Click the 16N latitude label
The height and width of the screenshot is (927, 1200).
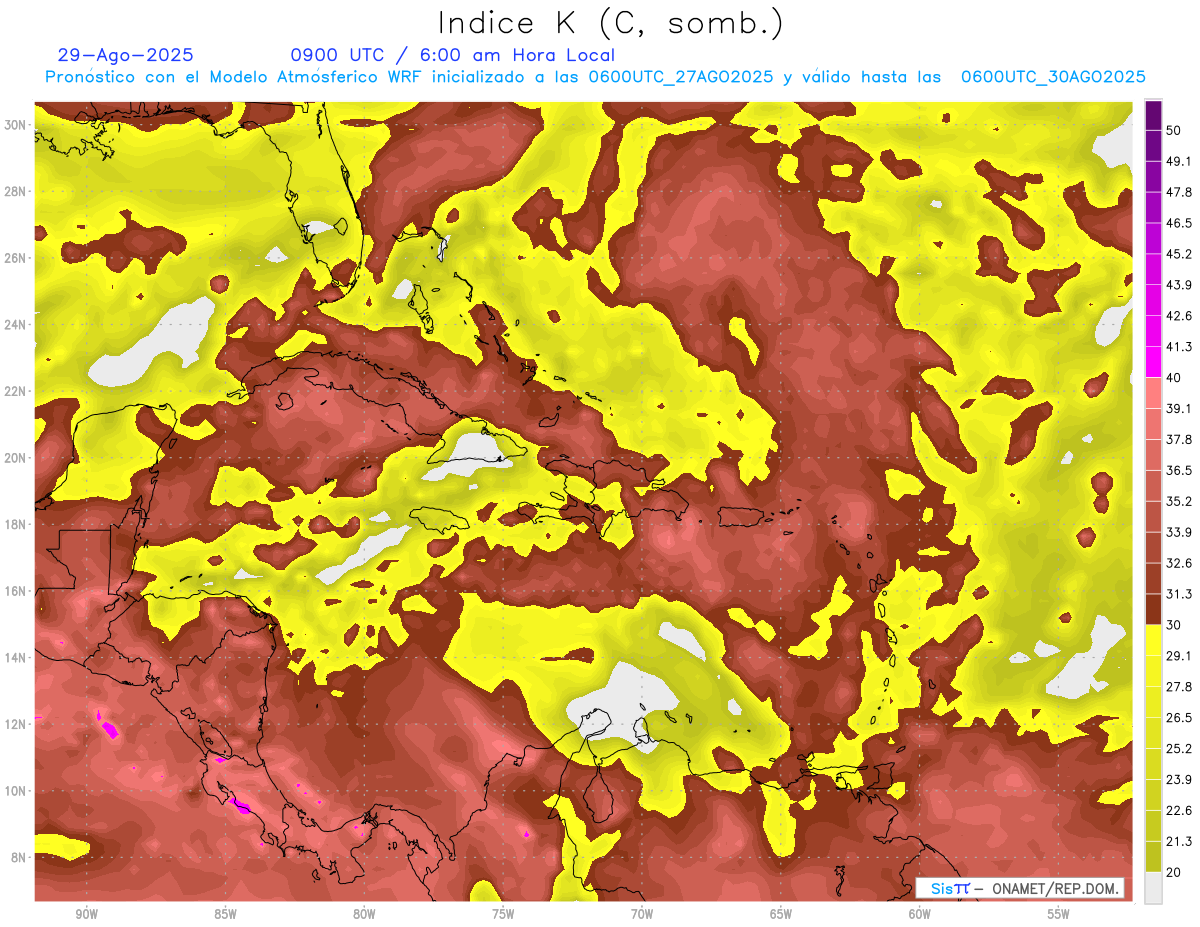(16, 591)
